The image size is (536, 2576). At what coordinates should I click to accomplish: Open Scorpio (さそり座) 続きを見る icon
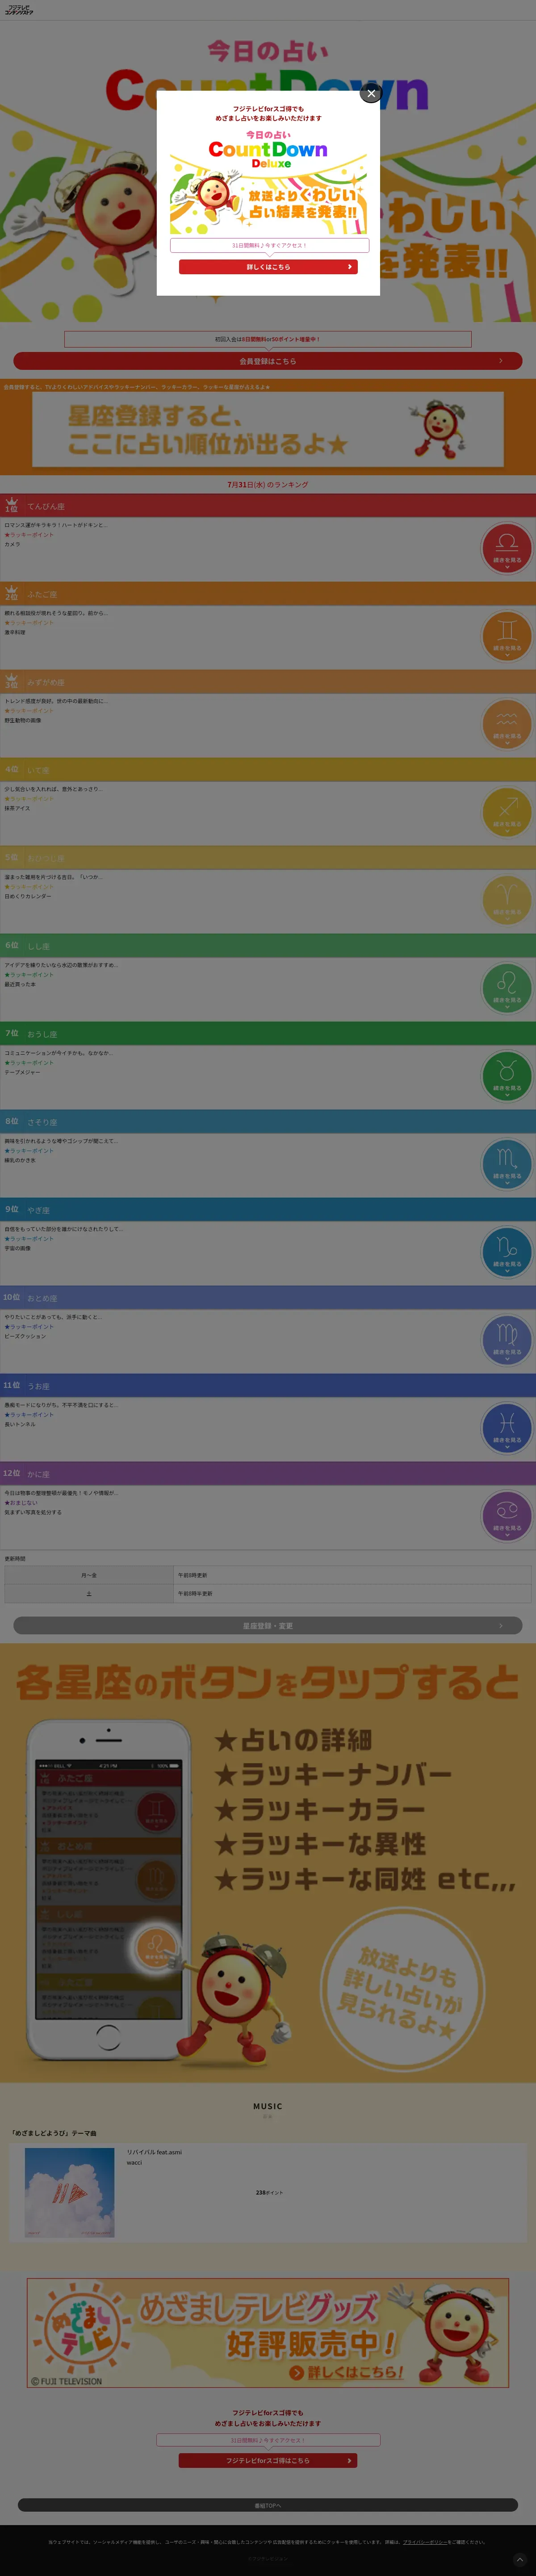coord(507,1163)
